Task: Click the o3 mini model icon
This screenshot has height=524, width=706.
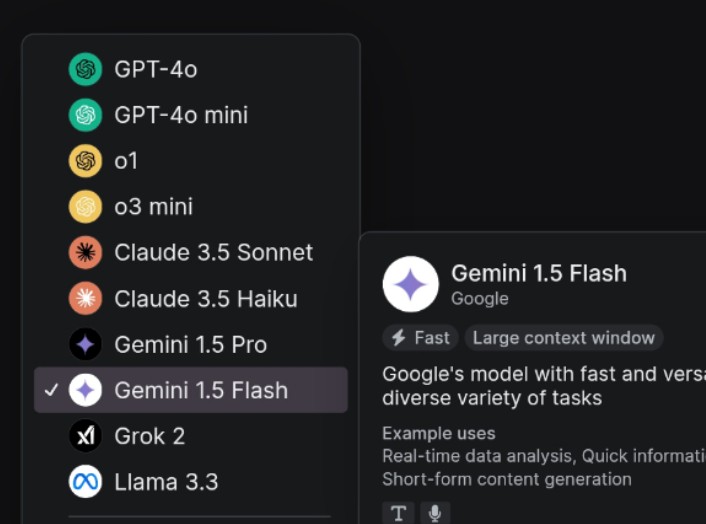Action: pyautogui.click(x=86, y=207)
